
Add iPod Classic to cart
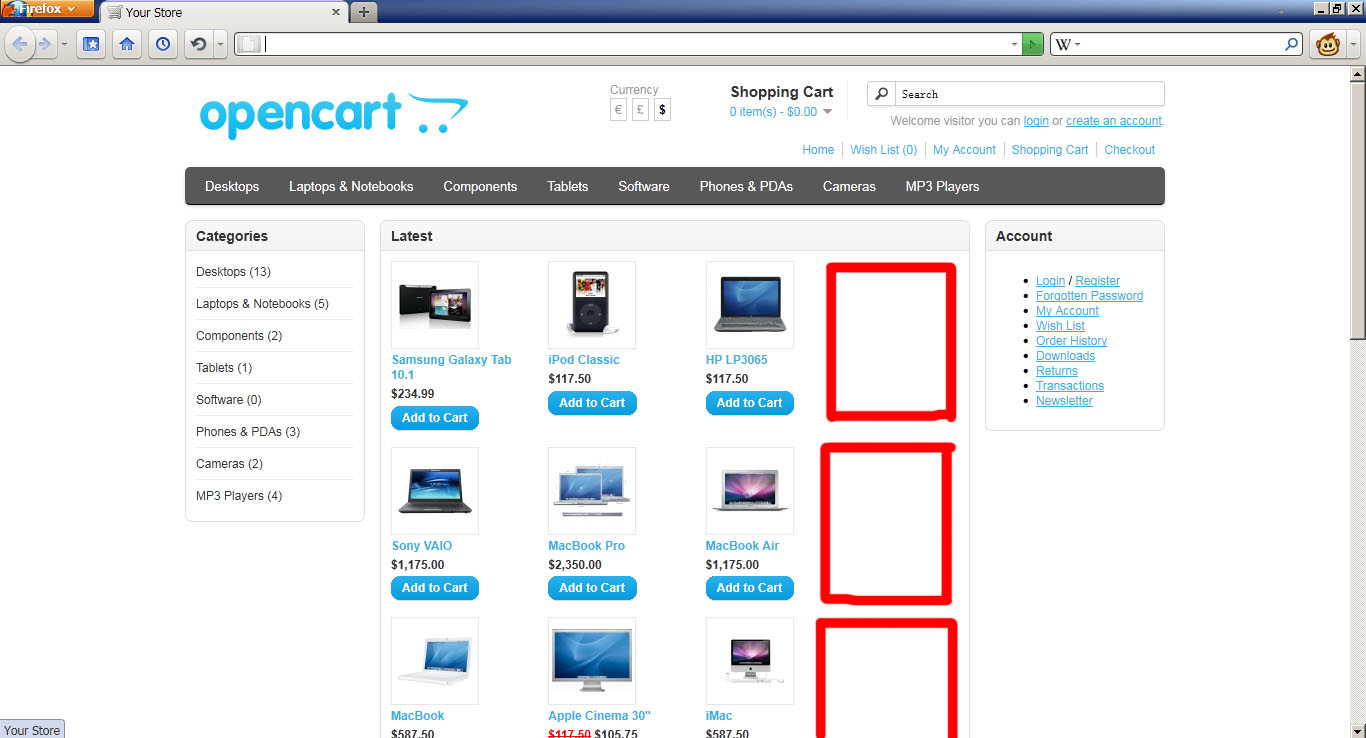point(592,403)
